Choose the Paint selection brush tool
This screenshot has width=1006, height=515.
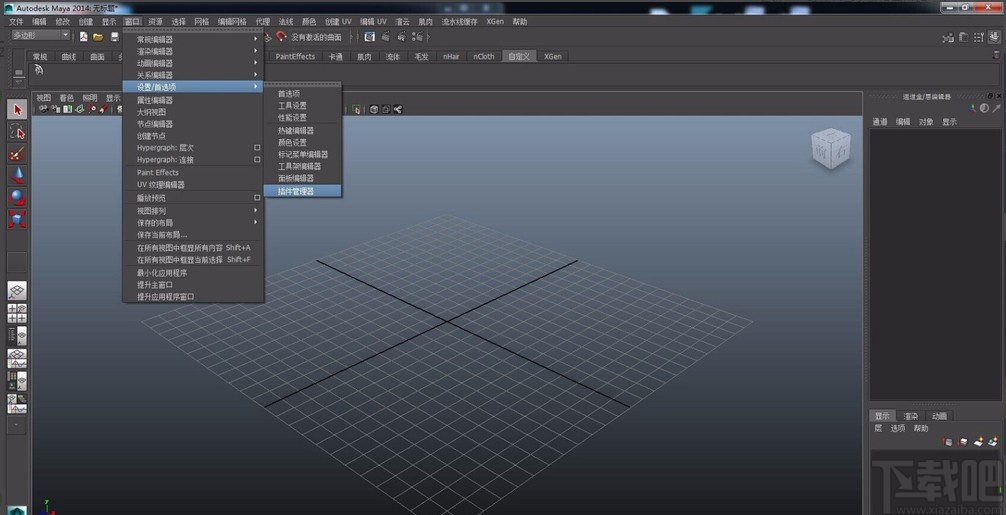click(x=17, y=154)
